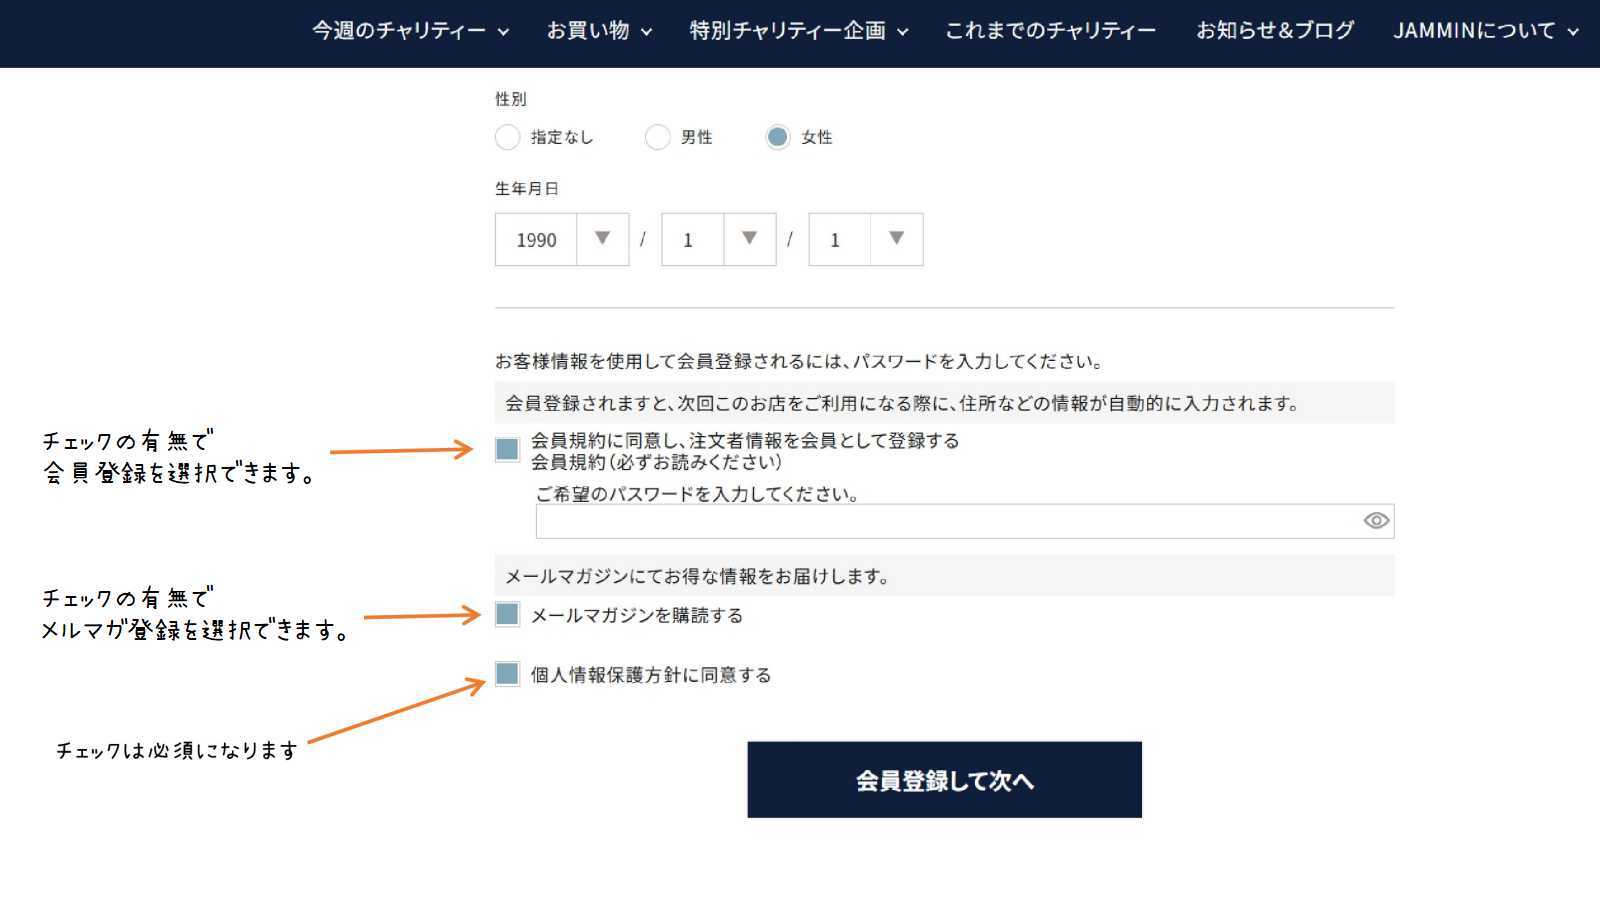Expand the birth month dropdown
Image resolution: width=1600 pixels, height=900 pixels.
coord(718,240)
